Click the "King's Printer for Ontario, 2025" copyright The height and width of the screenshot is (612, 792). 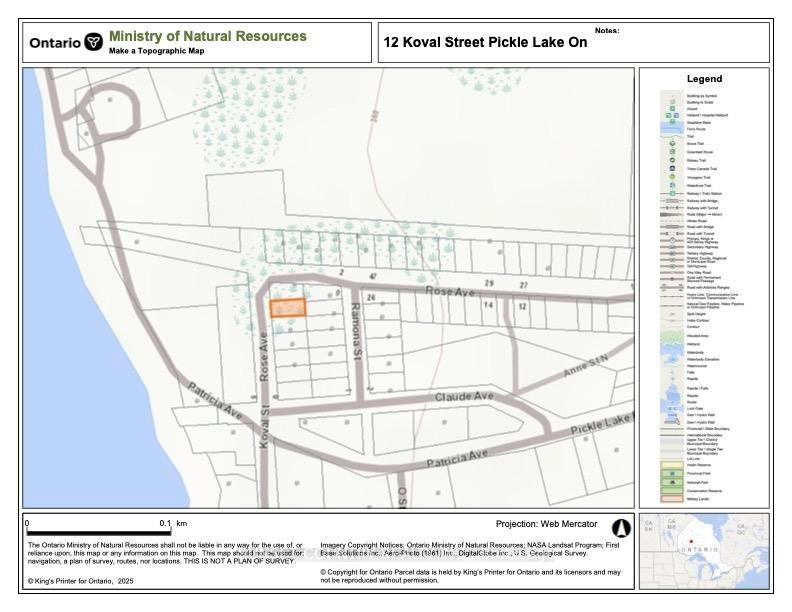coord(81,581)
